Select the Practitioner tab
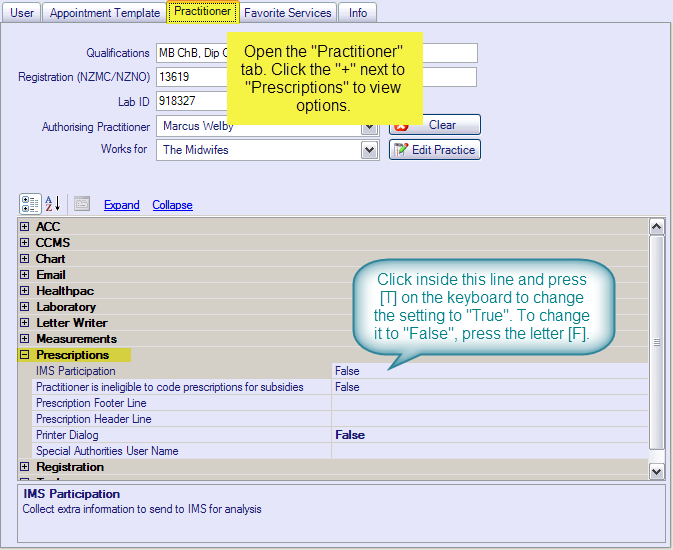 tap(203, 12)
